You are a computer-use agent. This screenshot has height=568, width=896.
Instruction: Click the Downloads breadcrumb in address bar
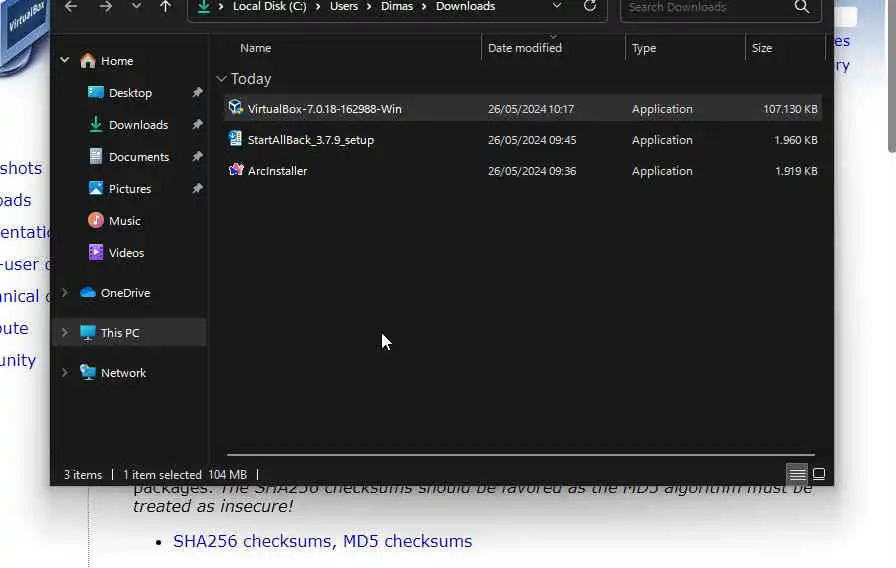pyautogui.click(x=465, y=6)
